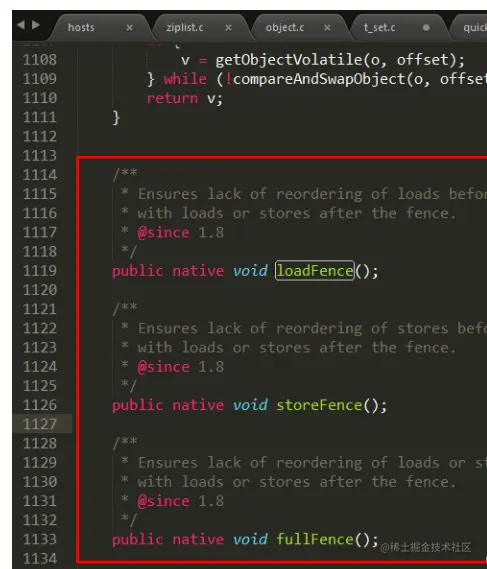This screenshot has width=487, height=569.
Task: Open the ziplist.c tab
Action: pyautogui.click(x=185, y=28)
